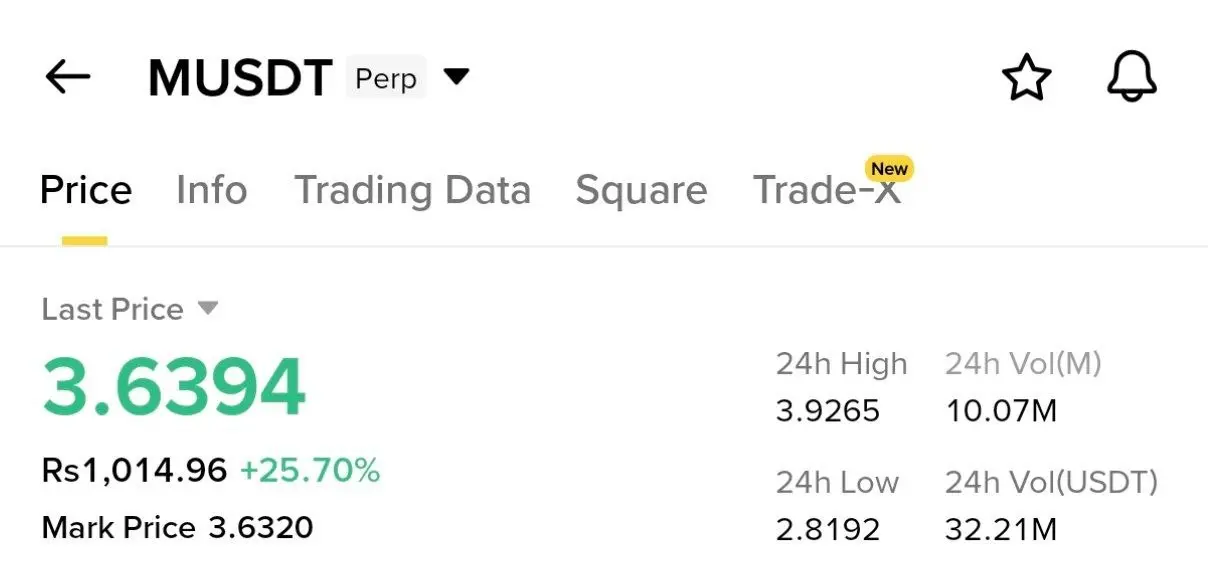Screen dimensions: 1208x565
Task: Tap the +25.70% change percentage
Action: pos(310,469)
